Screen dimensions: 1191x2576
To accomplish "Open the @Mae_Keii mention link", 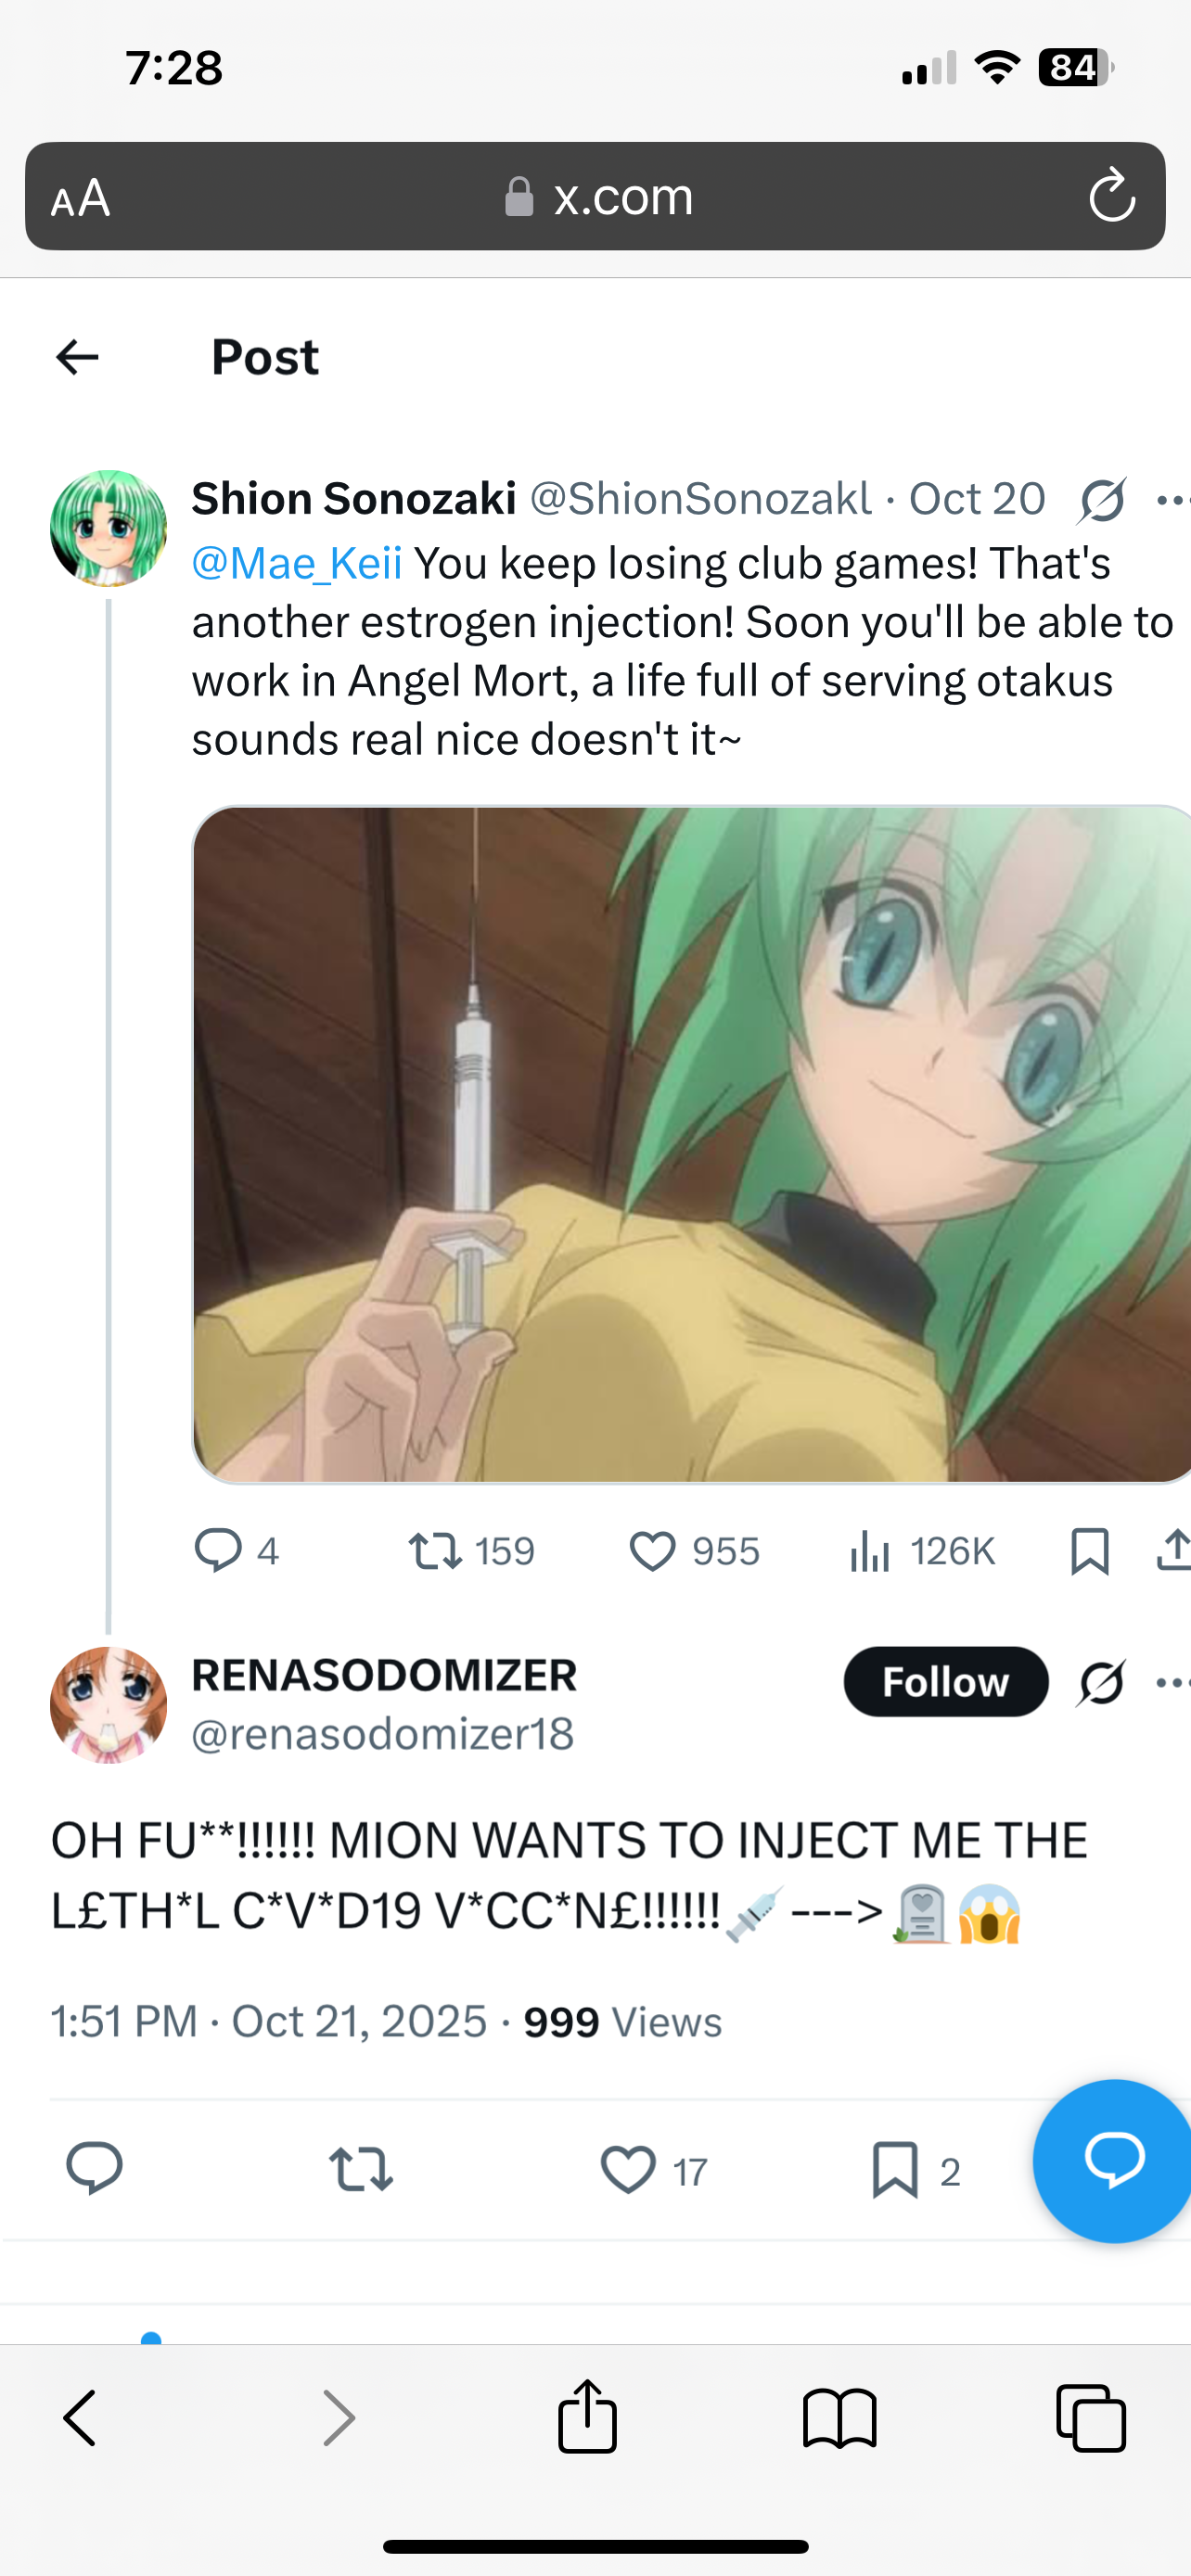I will [x=297, y=564].
